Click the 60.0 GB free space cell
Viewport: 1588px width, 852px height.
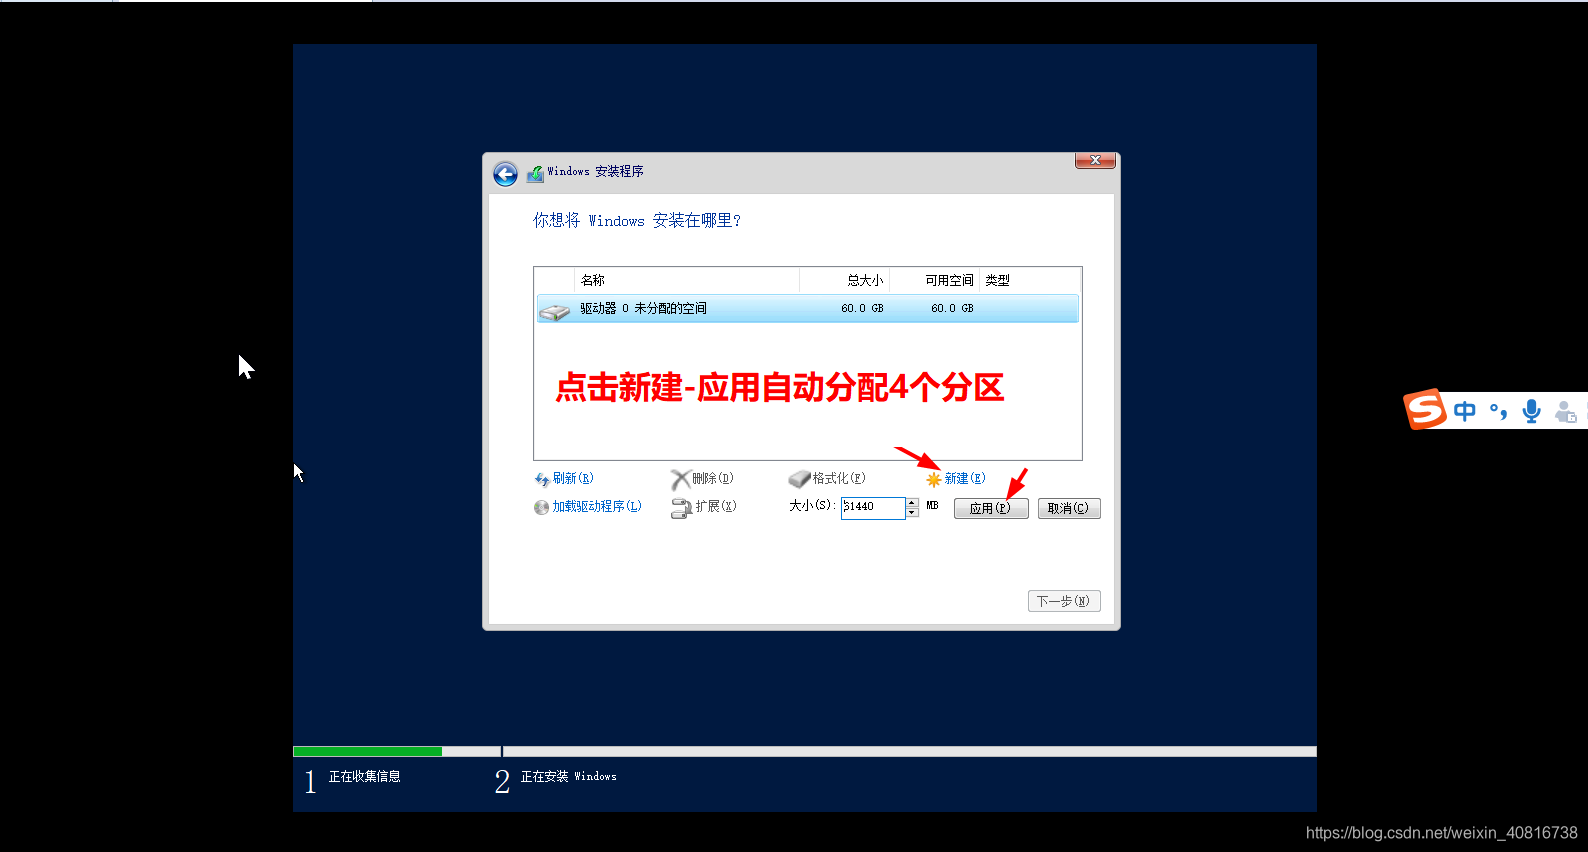coord(952,309)
